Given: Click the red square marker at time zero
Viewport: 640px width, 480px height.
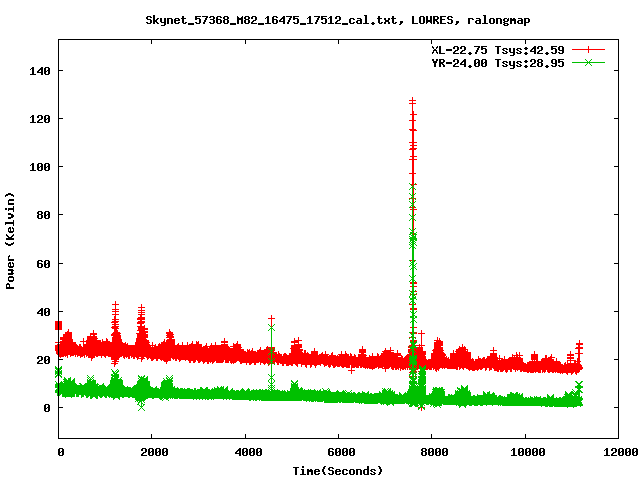Looking at the screenshot, I should pos(58,325).
